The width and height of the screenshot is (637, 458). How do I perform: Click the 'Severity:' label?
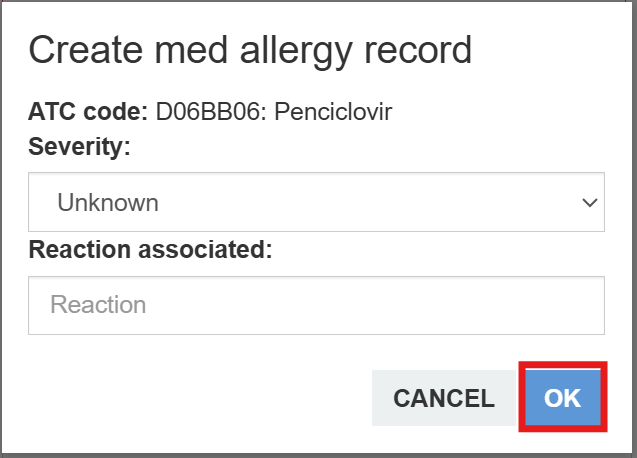tap(80, 146)
